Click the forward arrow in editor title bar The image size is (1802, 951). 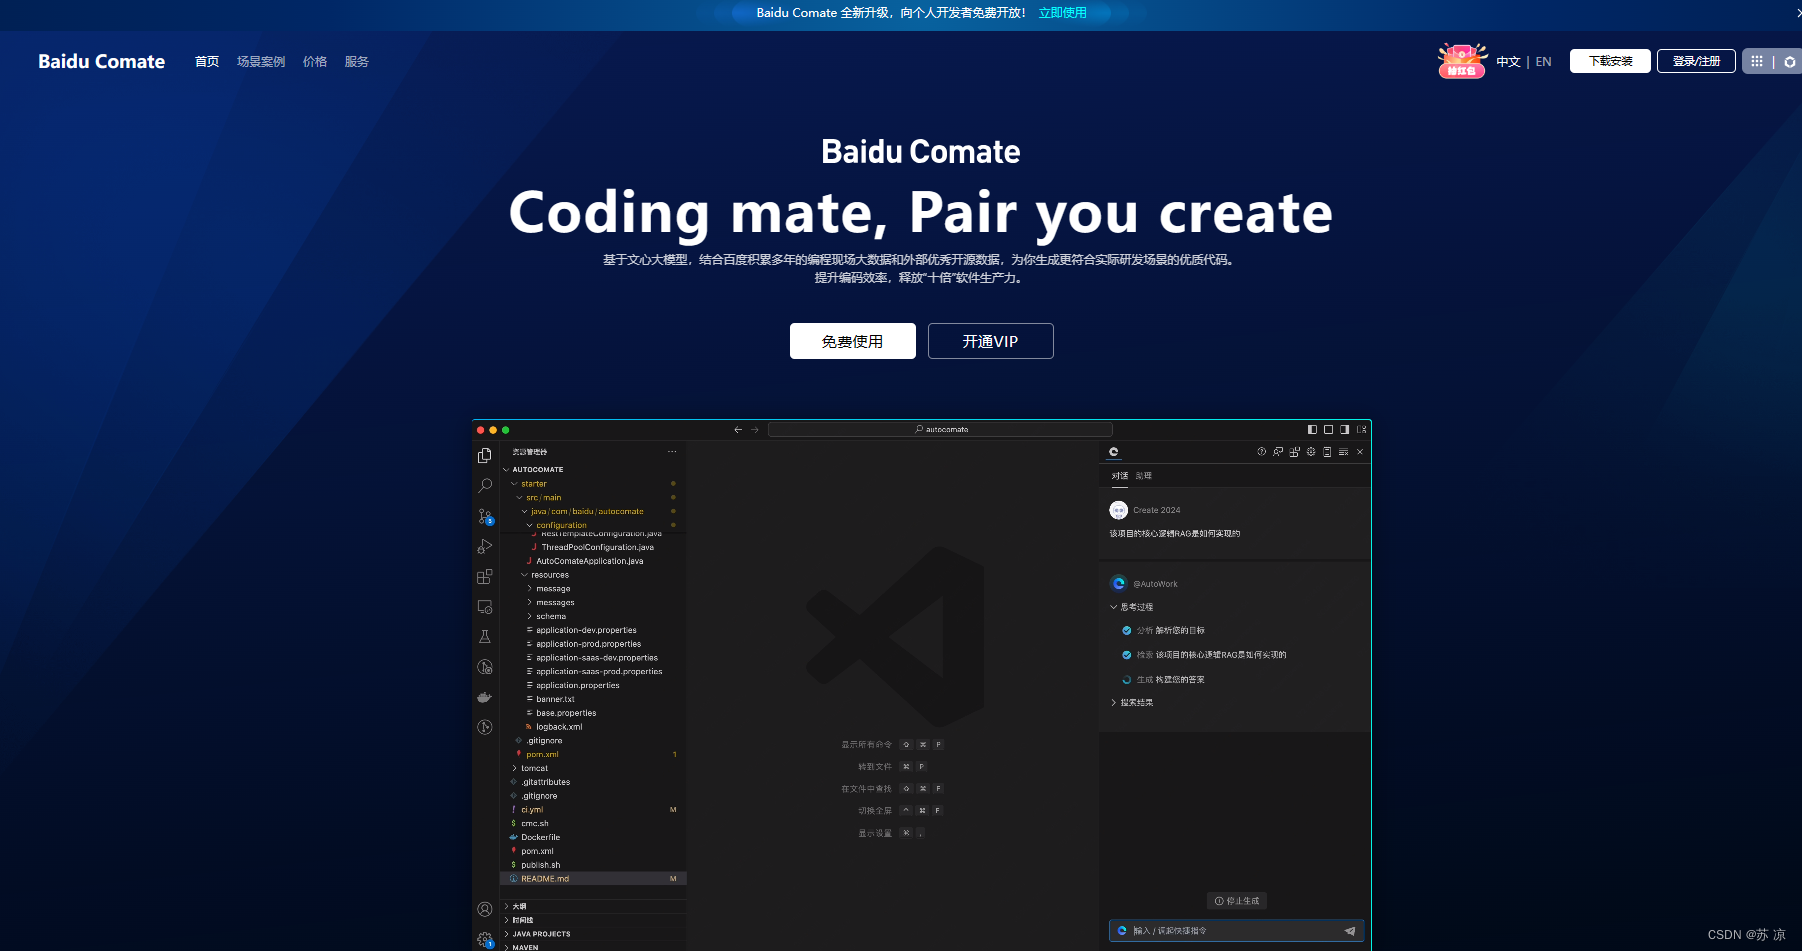tap(755, 430)
